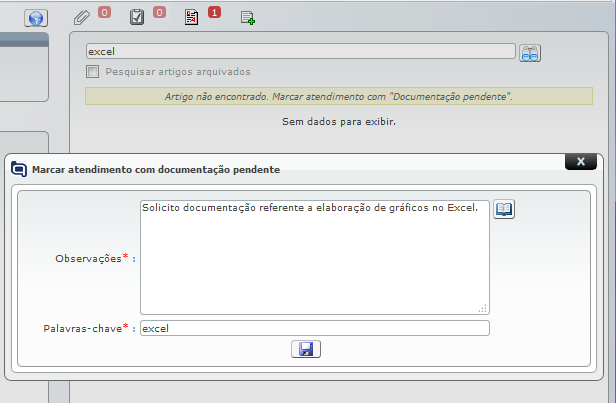Viewport: 616px width, 403px height.
Task: Close the documentação pendente dialog
Action: pos(581,161)
